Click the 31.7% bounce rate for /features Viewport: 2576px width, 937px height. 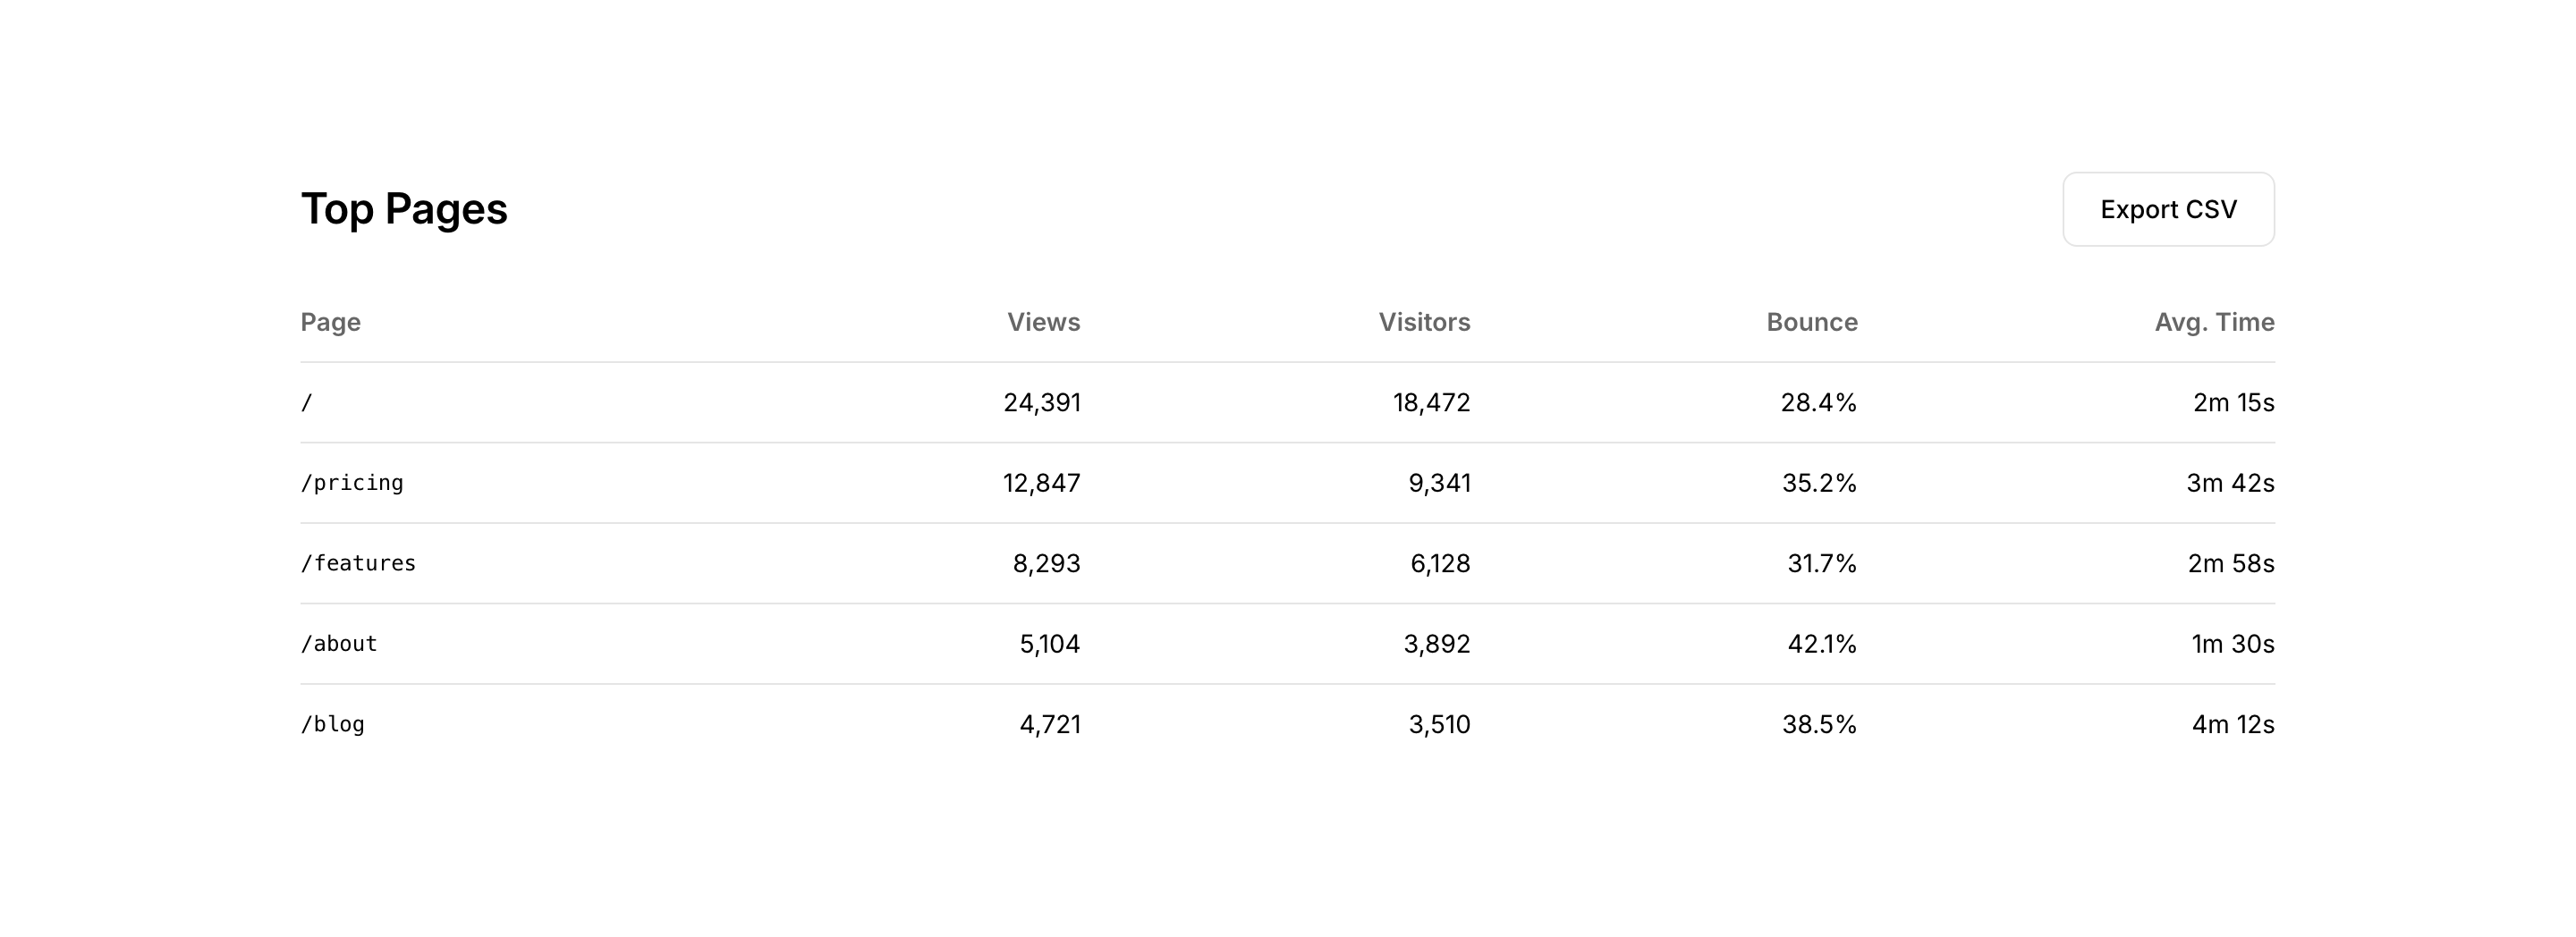pyautogui.click(x=1821, y=564)
